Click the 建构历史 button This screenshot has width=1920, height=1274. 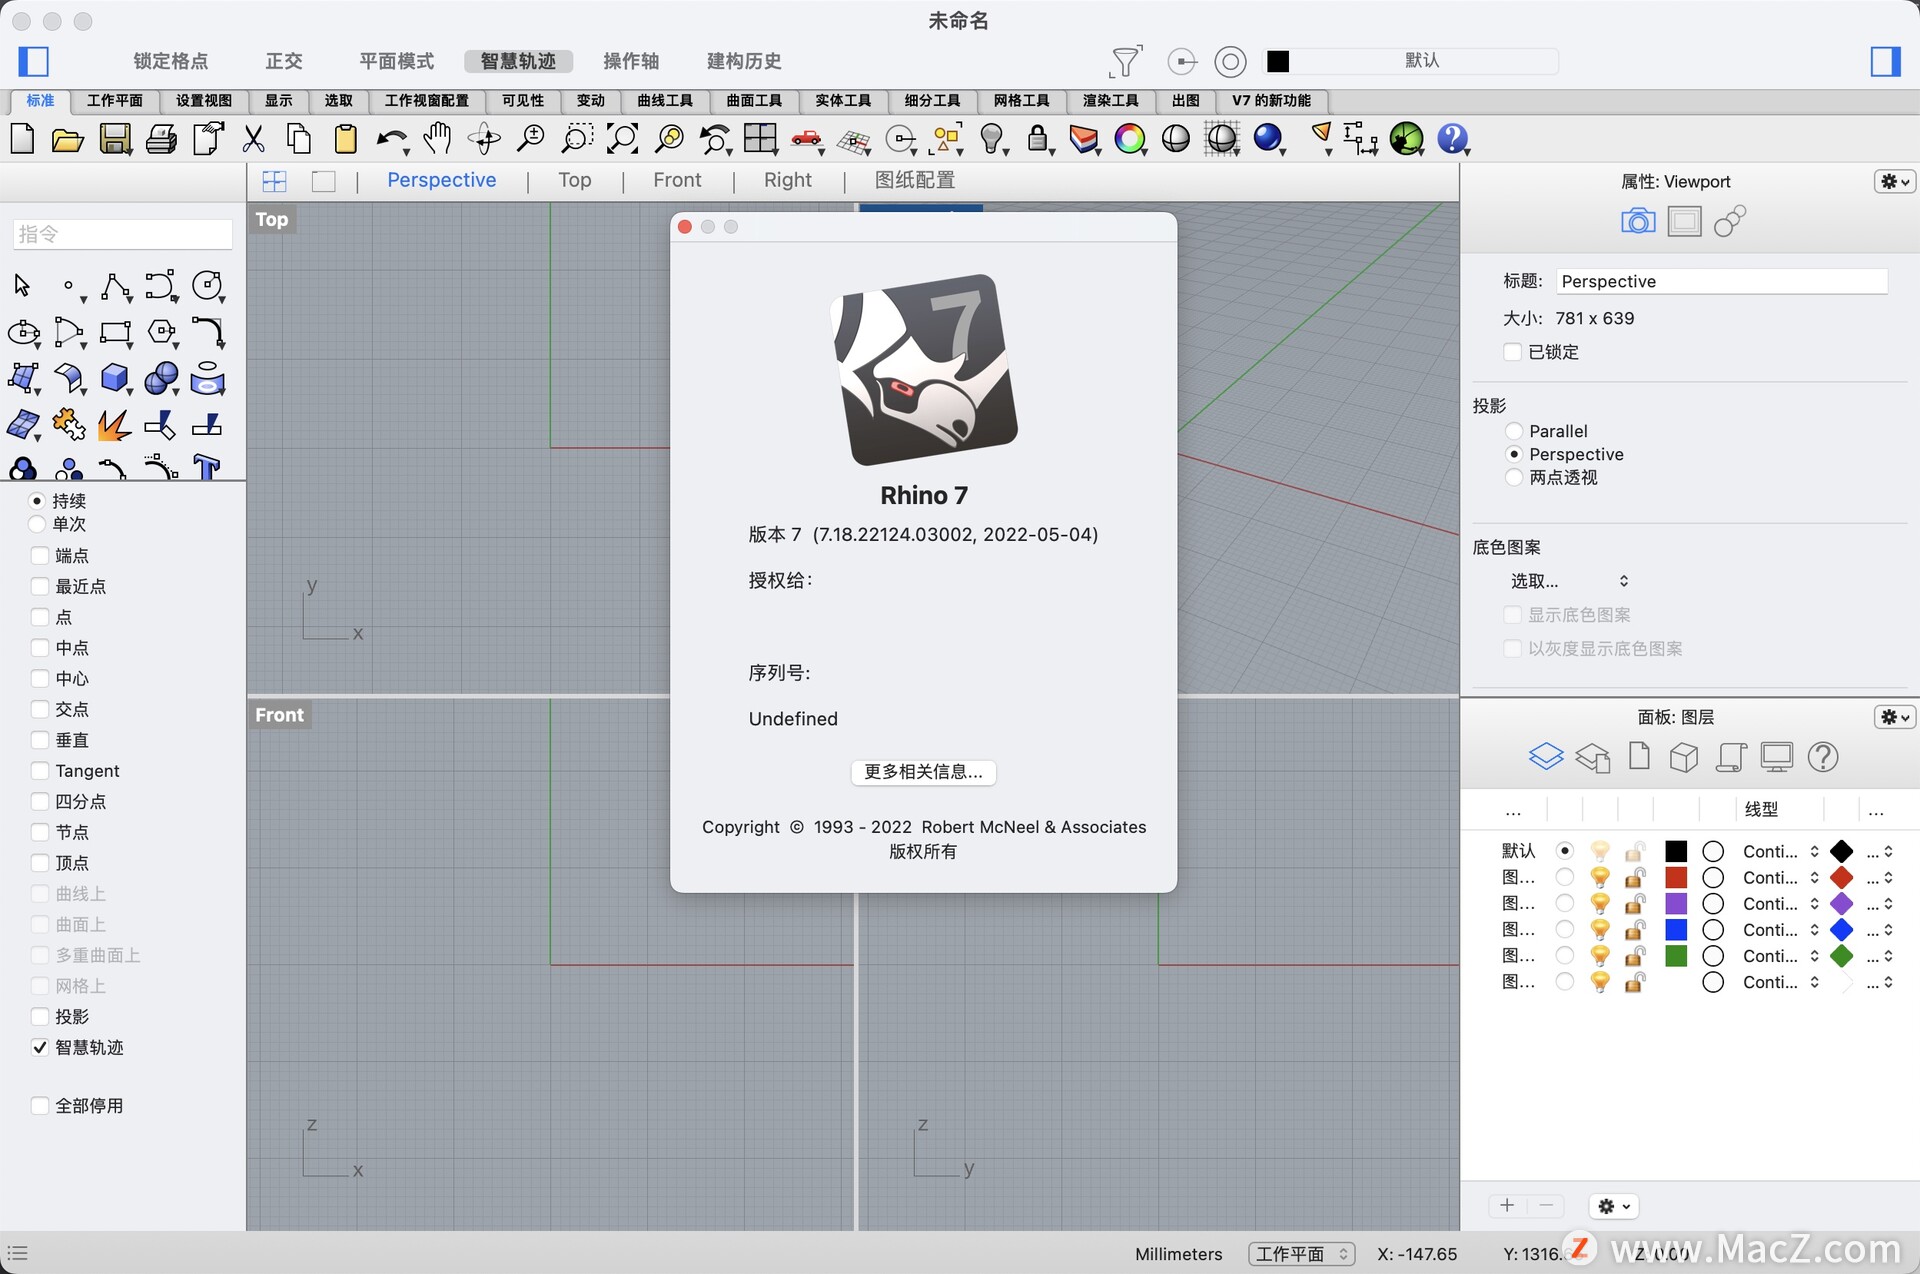coord(744,61)
